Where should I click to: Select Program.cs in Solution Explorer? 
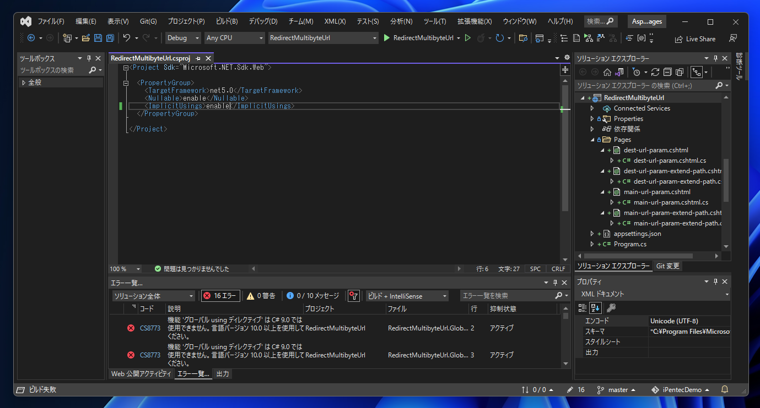click(630, 244)
